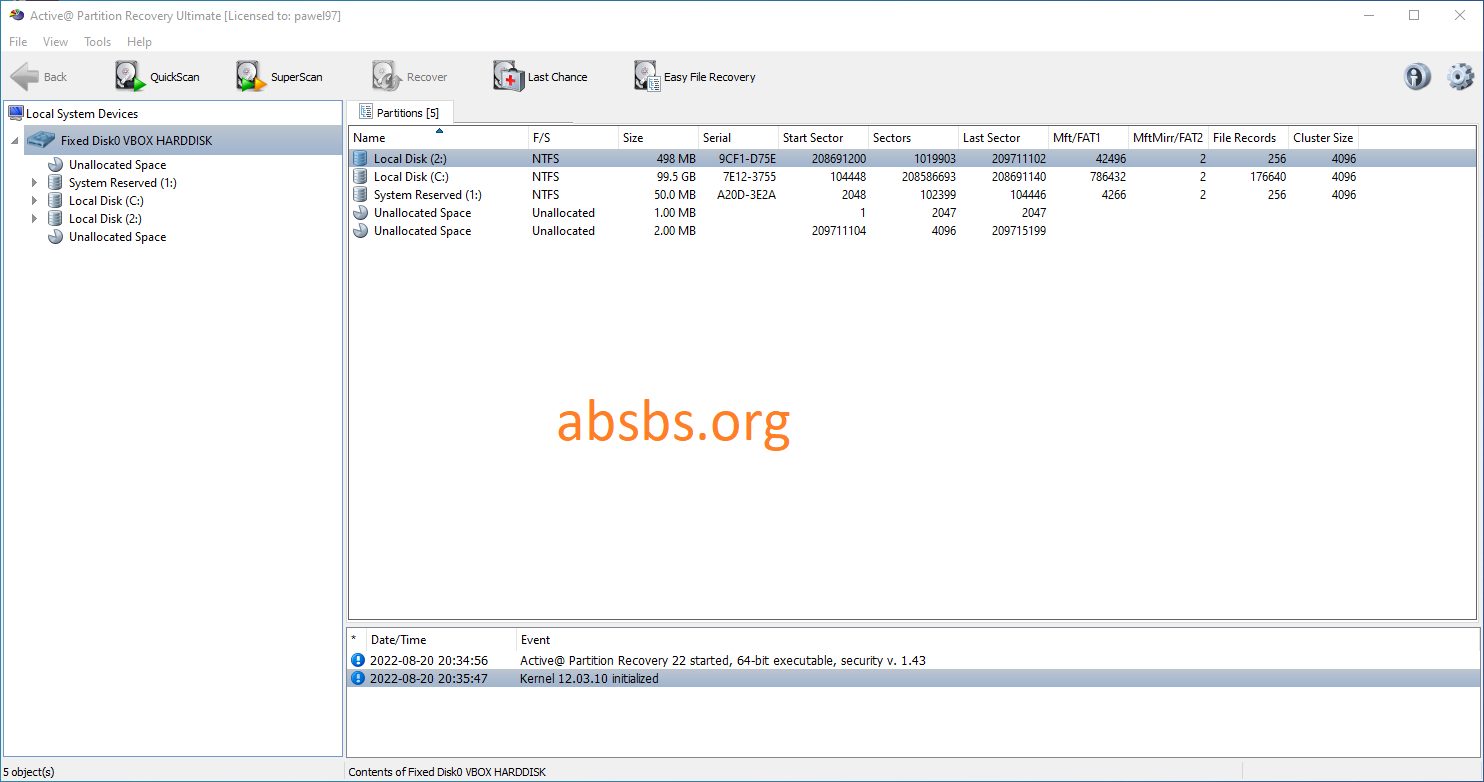Sort partitions by the Name column header
Viewport: 1484px width, 782px height.
438,138
